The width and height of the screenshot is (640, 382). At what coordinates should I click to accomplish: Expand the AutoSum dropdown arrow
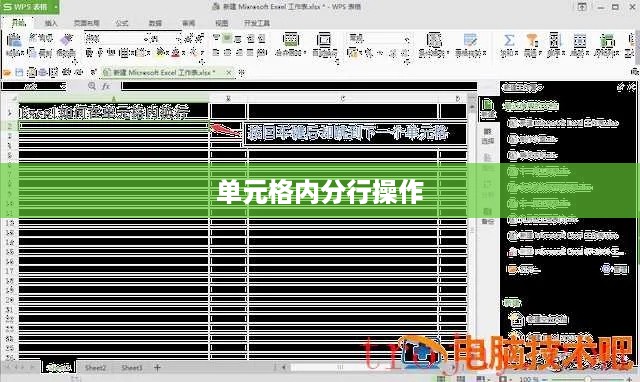pos(517,53)
